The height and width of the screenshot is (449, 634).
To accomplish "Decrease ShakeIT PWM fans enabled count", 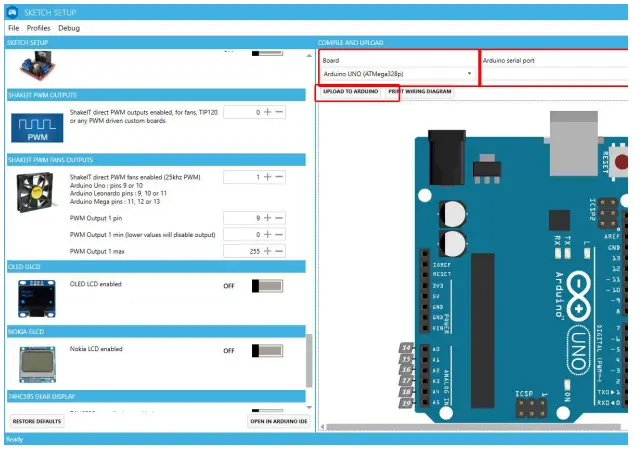I will coord(279,177).
